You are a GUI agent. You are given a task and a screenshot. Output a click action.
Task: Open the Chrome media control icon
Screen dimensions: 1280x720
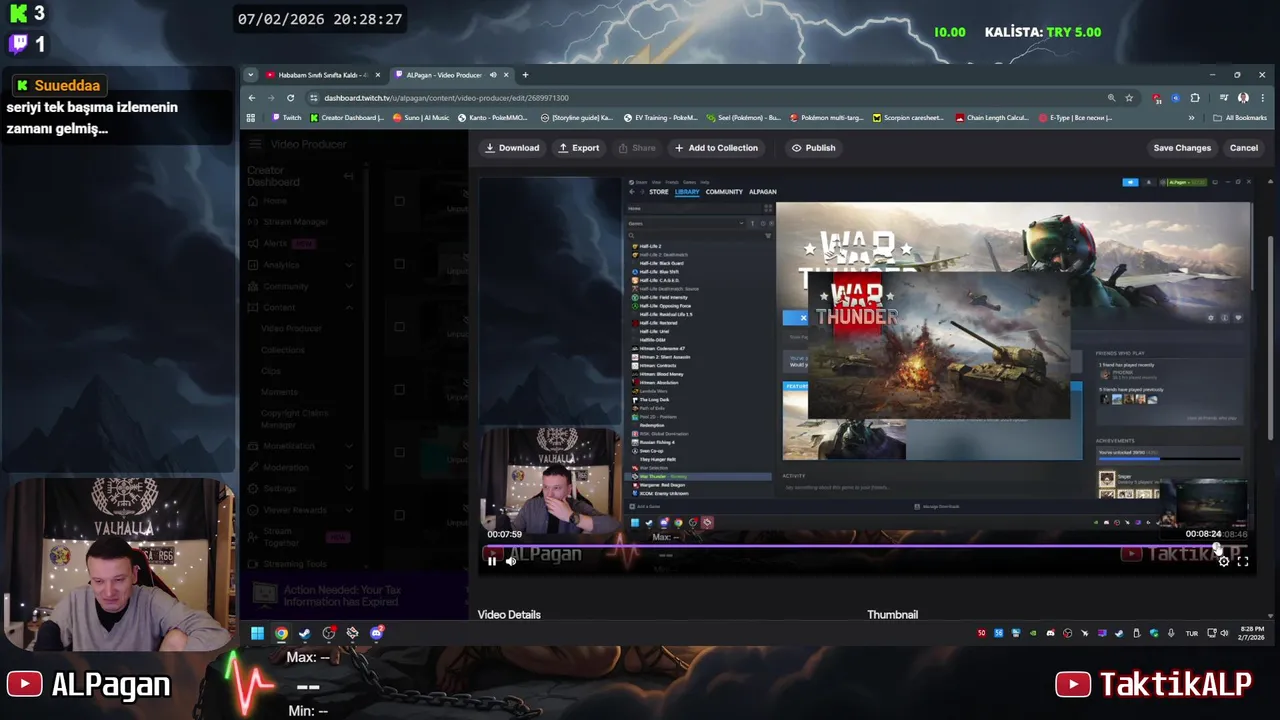[x=1223, y=98]
